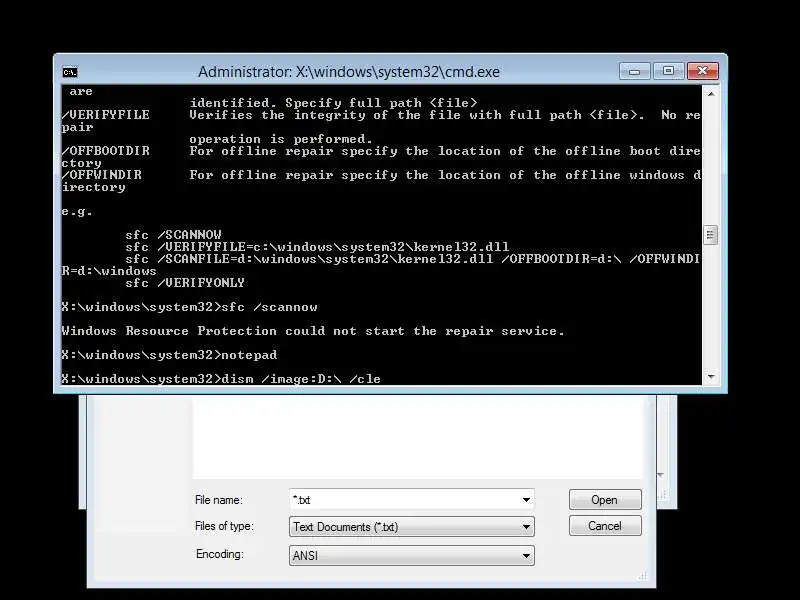Viewport: 800px width, 600px height.
Task: Click the notepad command line text
Action: point(249,355)
